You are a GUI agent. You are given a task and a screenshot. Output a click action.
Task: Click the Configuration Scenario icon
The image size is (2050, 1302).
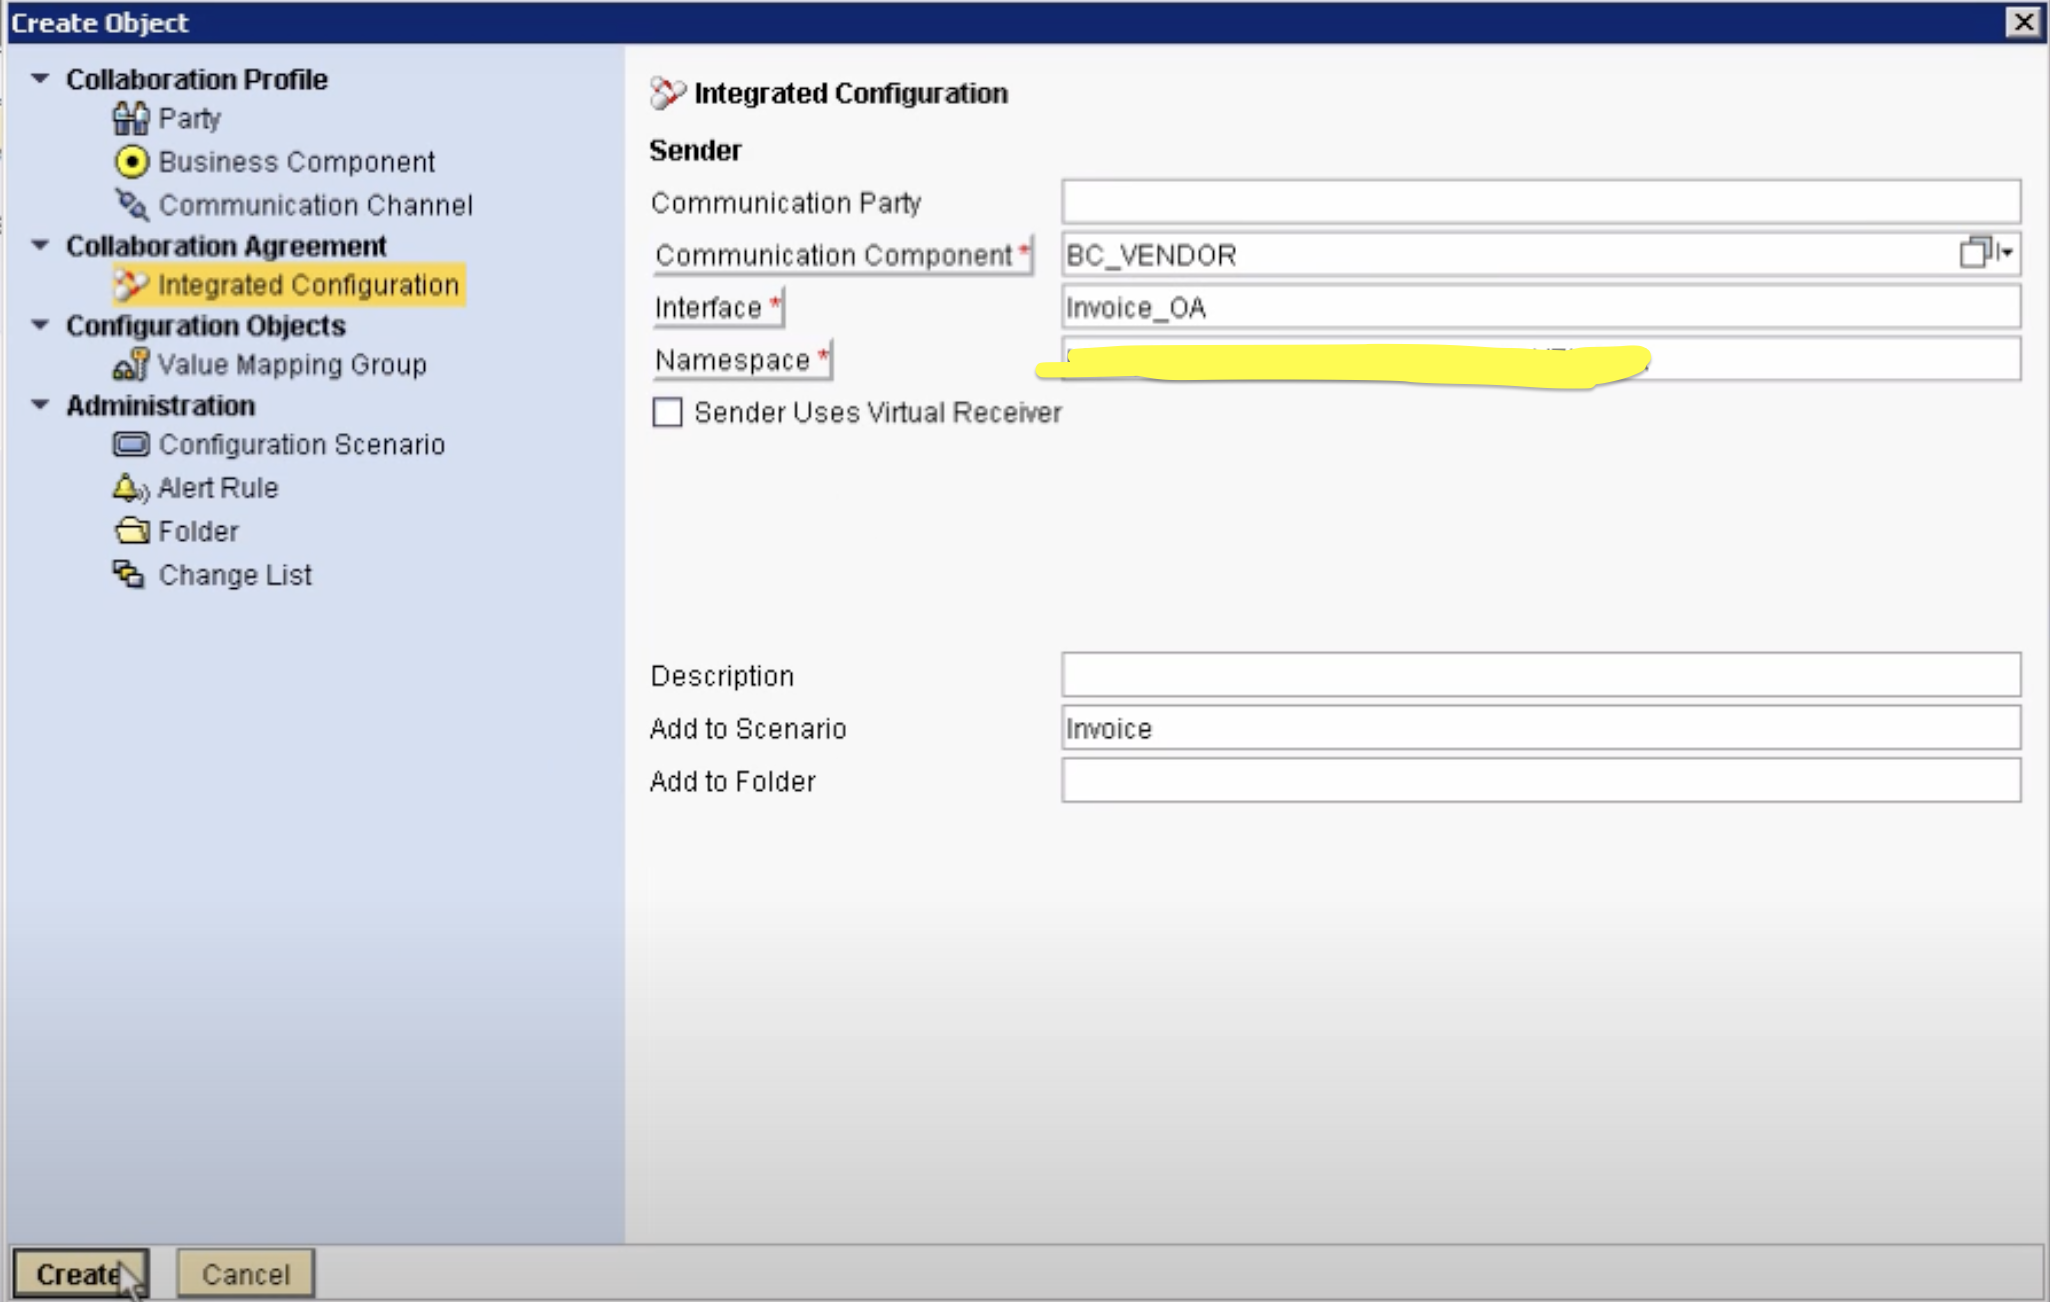coord(131,444)
